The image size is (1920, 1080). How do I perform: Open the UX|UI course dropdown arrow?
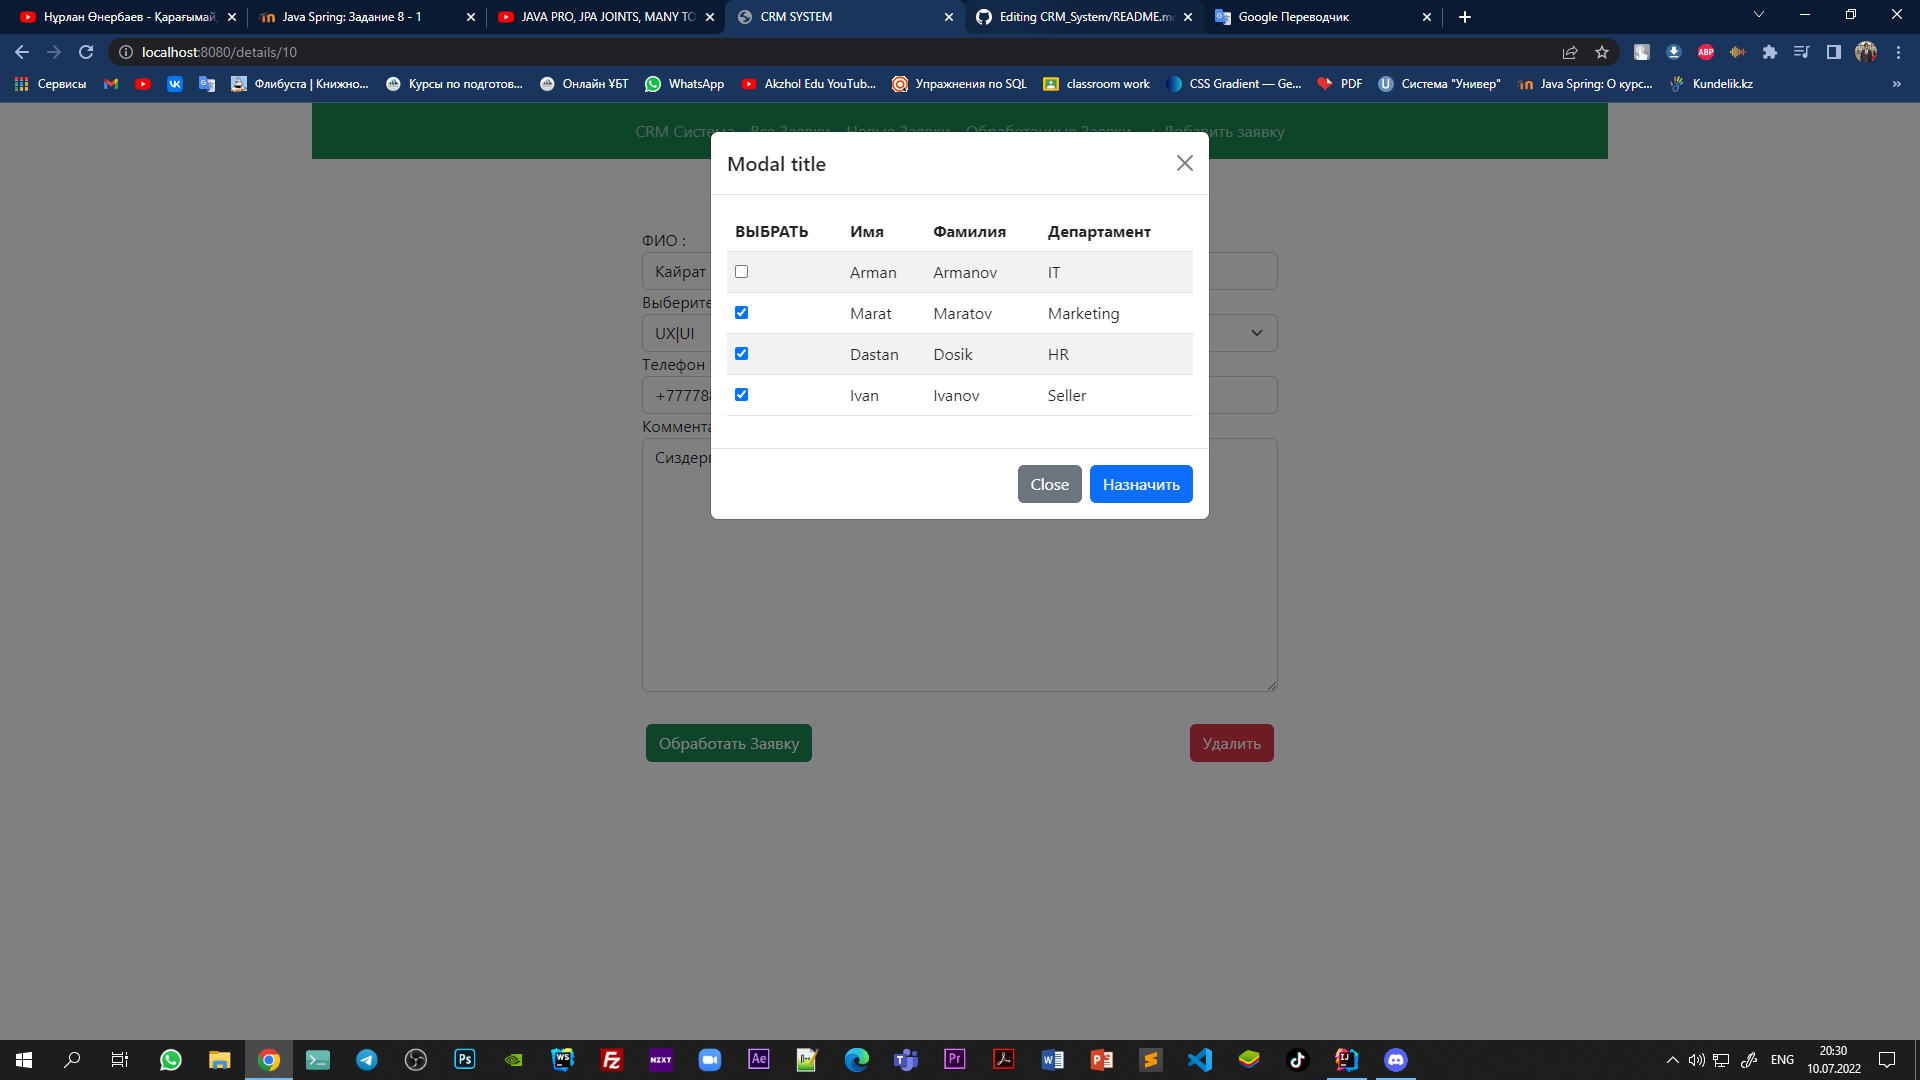[x=1257, y=333]
